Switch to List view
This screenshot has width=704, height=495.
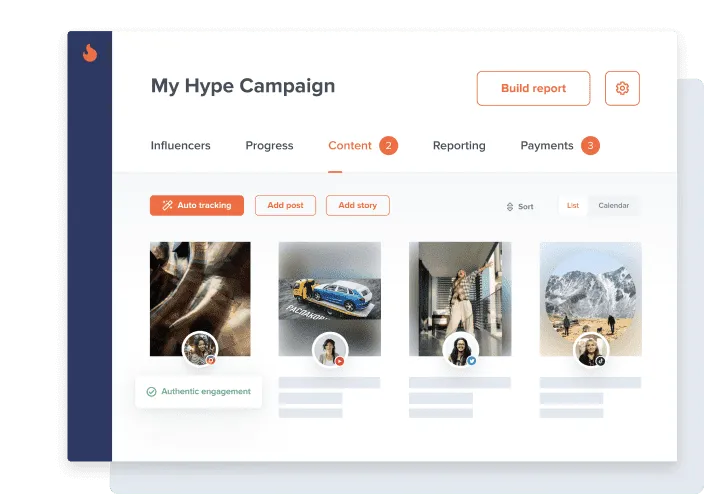572,206
